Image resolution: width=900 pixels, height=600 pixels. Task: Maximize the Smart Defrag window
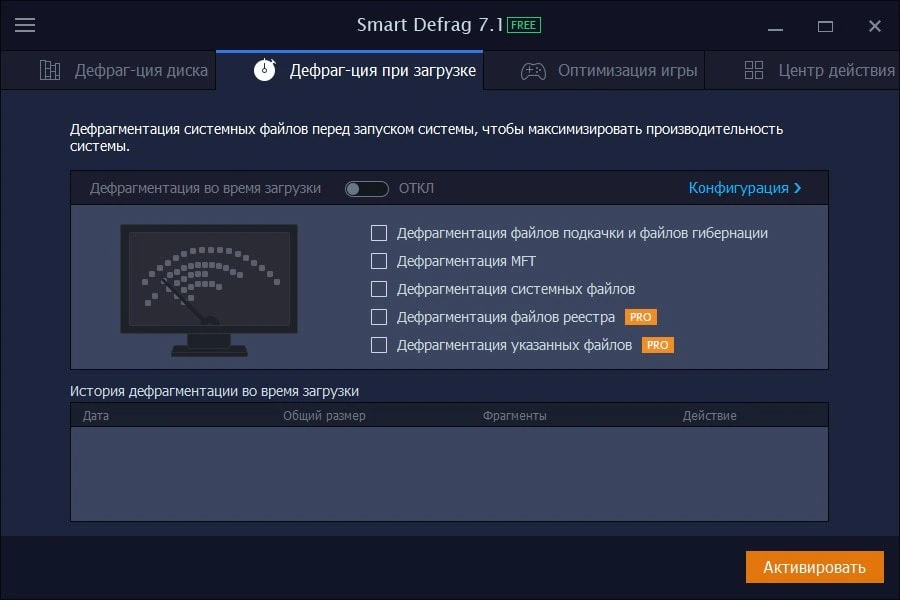click(x=825, y=26)
